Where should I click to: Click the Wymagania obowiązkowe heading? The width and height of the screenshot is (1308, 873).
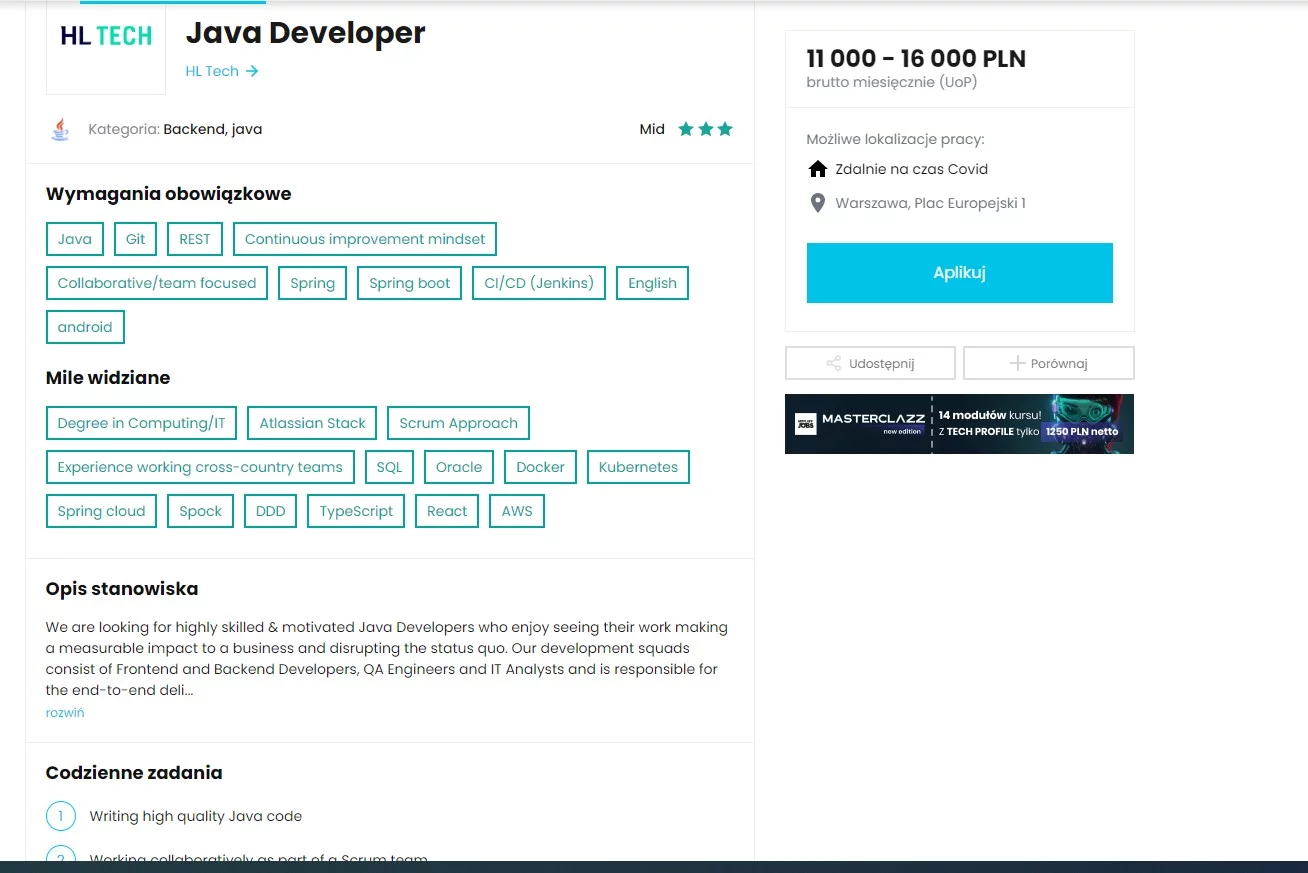click(x=169, y=194)
